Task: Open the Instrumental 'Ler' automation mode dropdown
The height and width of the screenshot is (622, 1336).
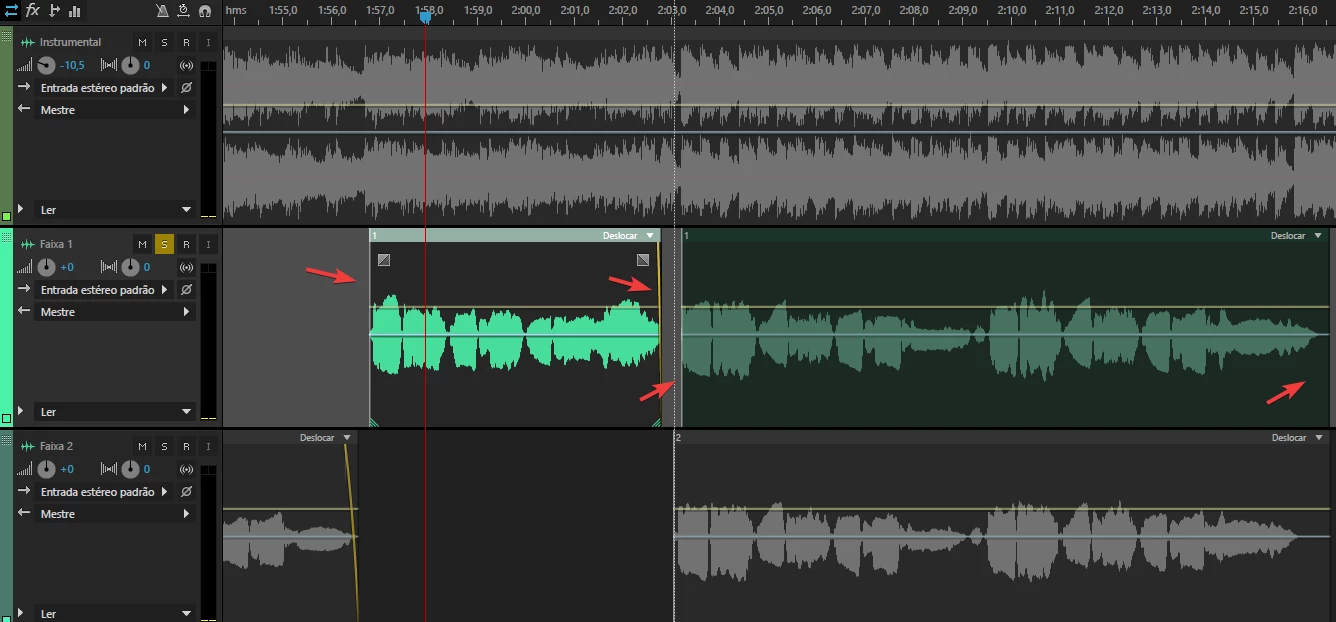Action: coord(116,210)
